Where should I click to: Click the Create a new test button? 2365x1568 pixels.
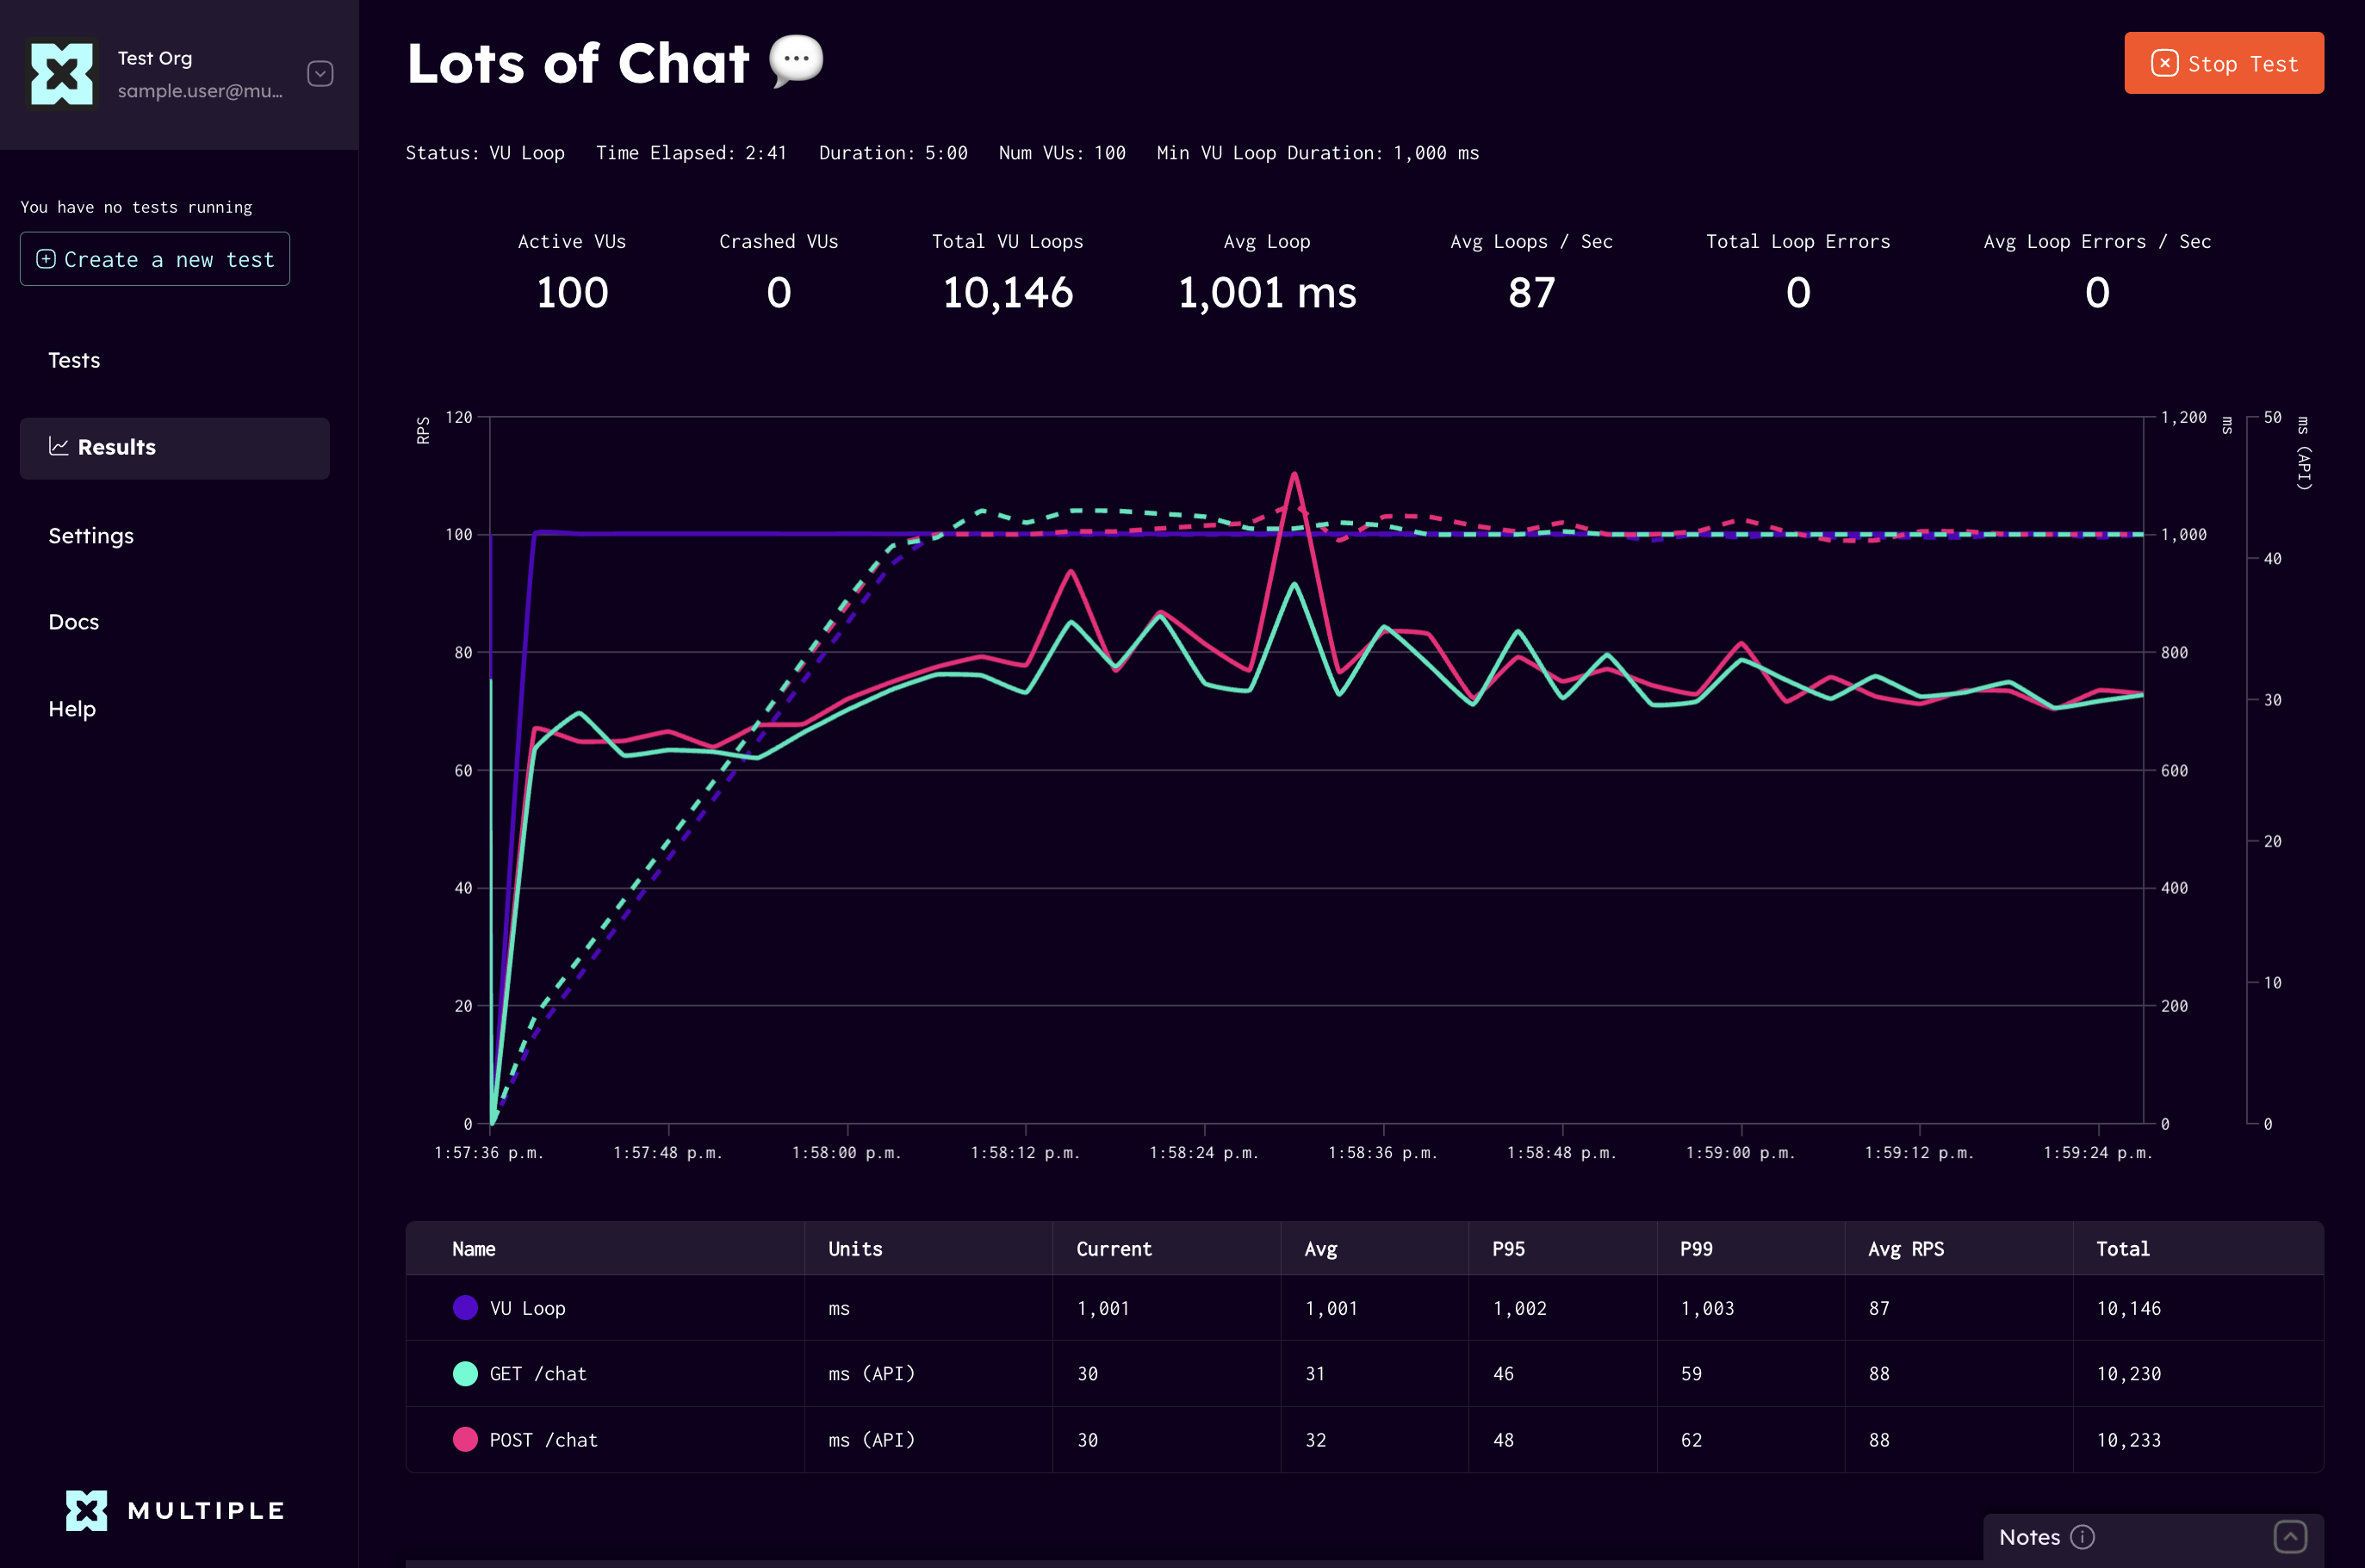tap(155, 259)
